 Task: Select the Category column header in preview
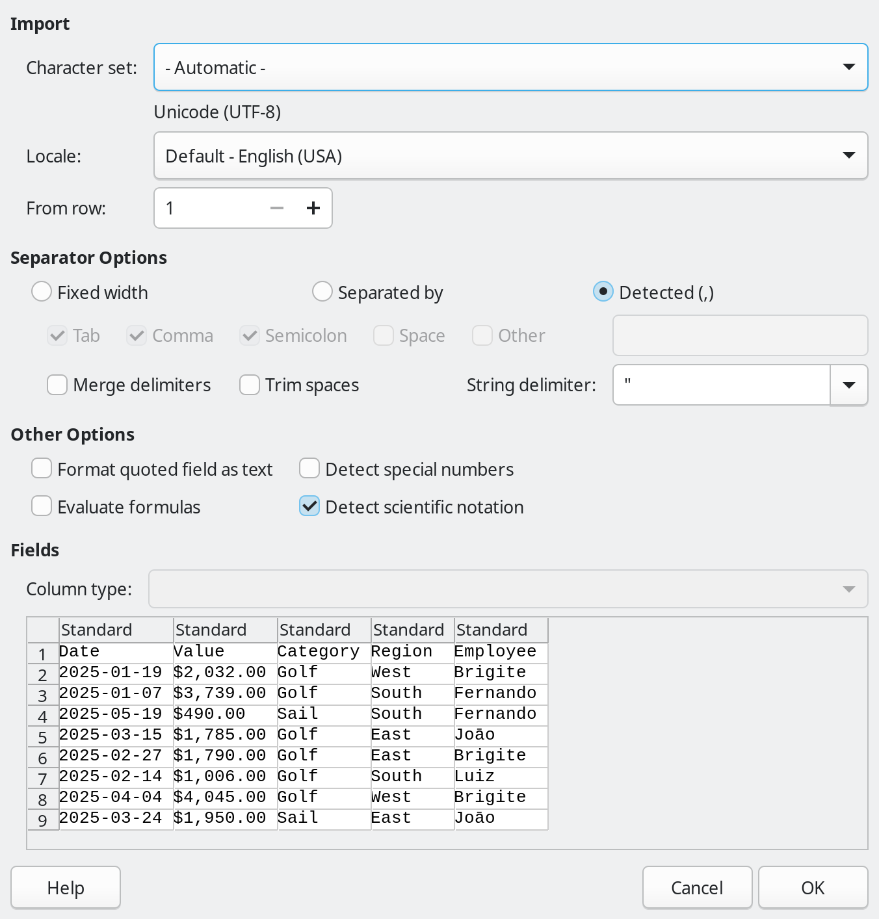point(322,630)
